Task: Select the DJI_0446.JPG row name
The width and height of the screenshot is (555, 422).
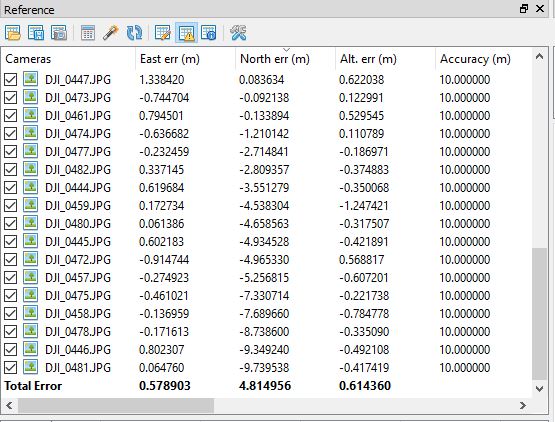Action: [x=78, y=350]
